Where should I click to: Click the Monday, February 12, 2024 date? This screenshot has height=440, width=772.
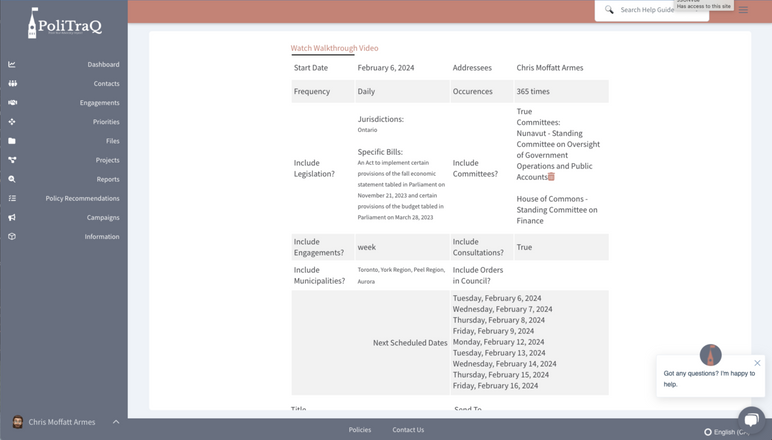tap(498, 342)
